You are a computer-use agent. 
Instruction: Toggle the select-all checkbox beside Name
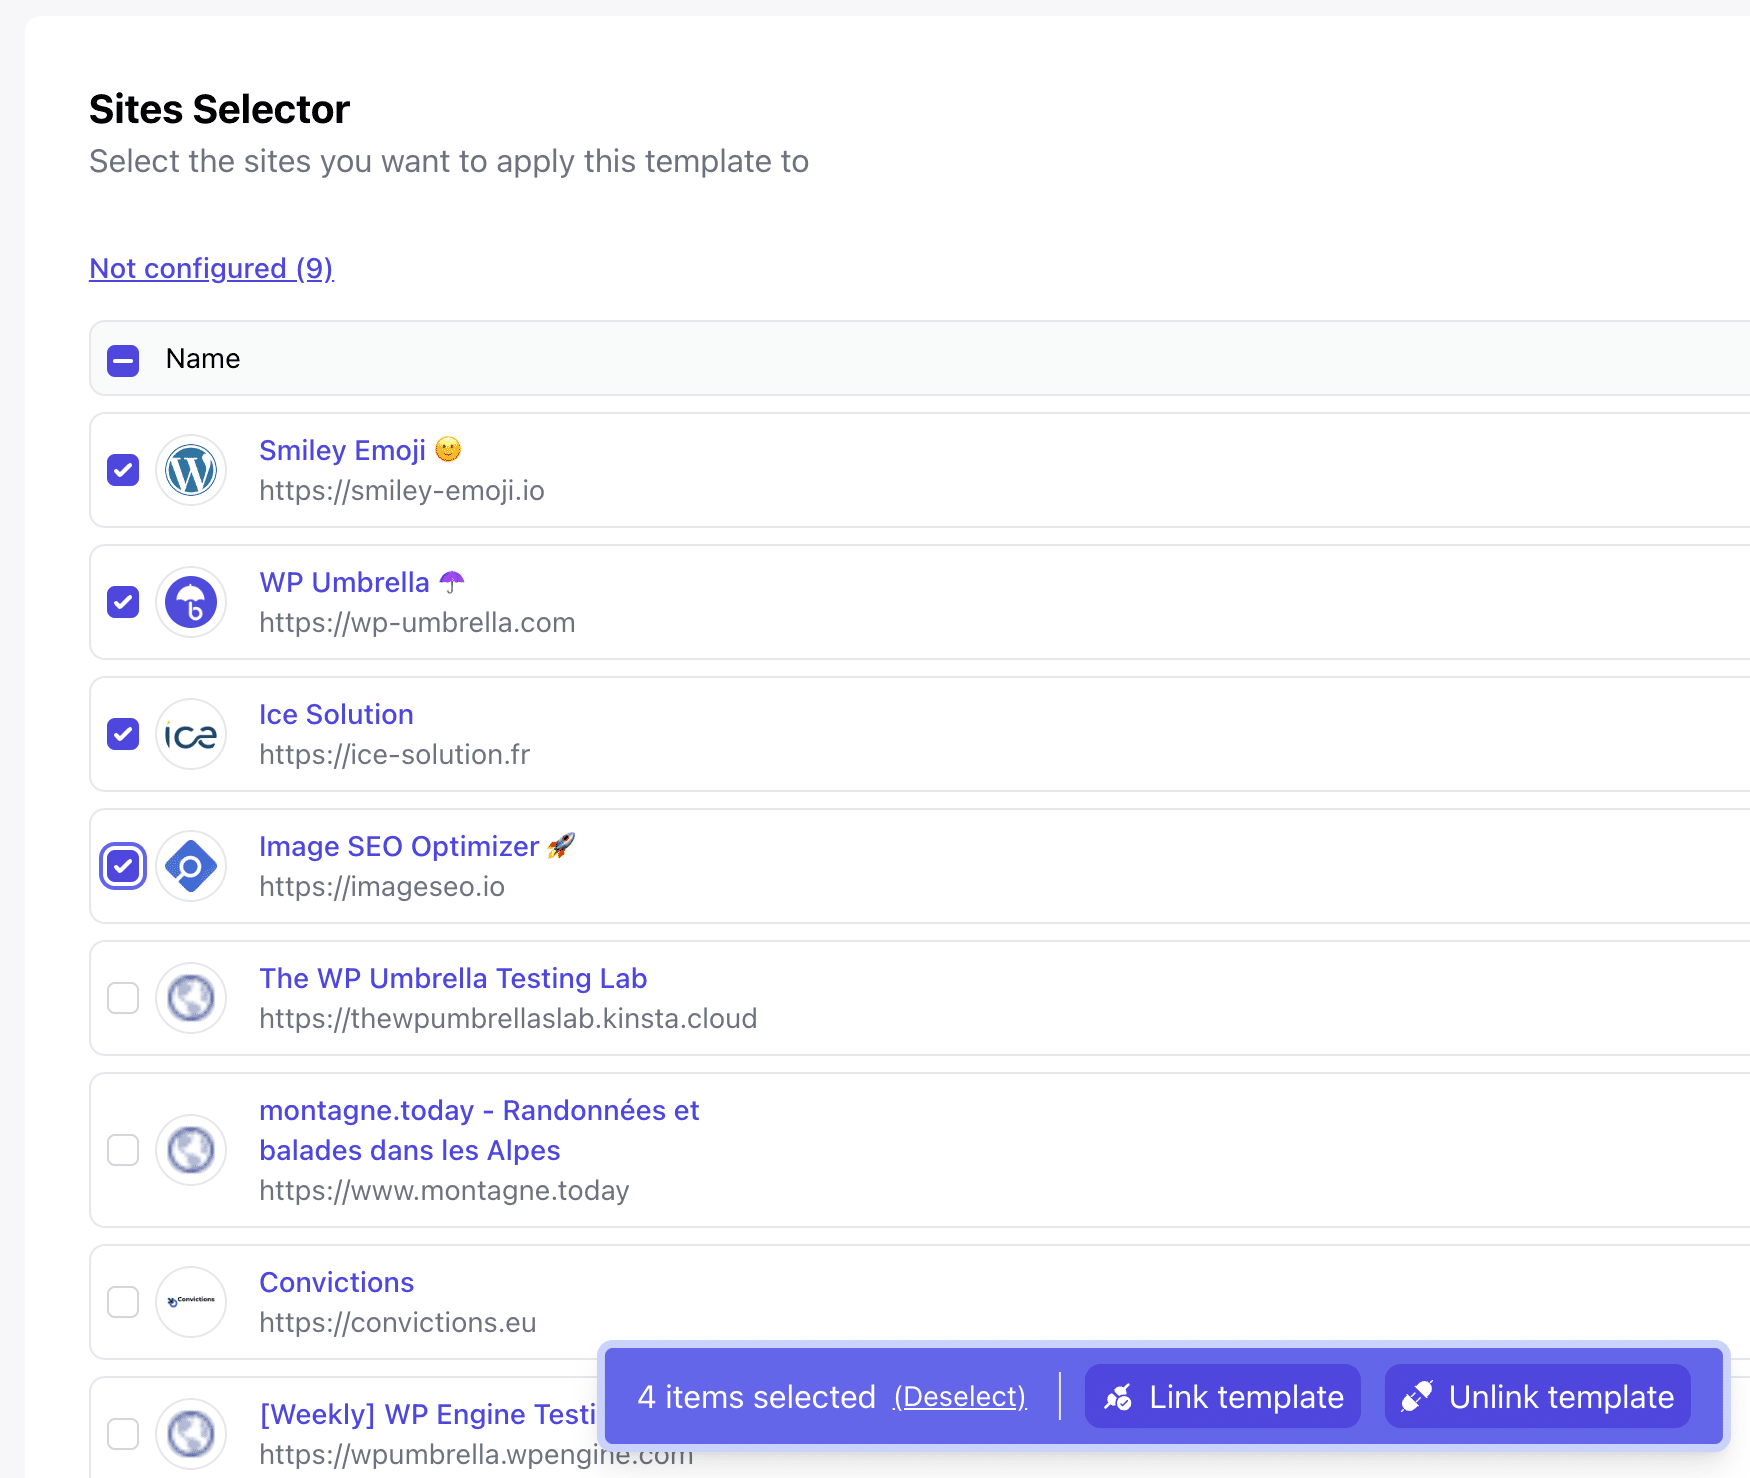(123, 360)
